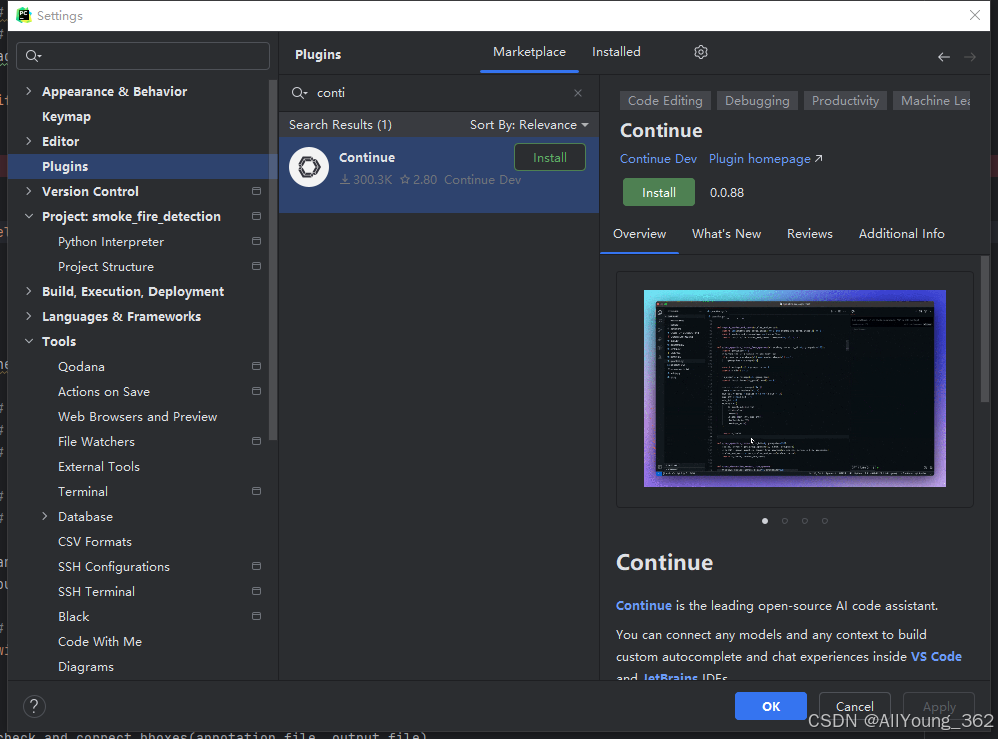Follow the VS Code link in description
The width and height of the screenshot is (998, 739).
pyautogui.click(x=936, y=656)
